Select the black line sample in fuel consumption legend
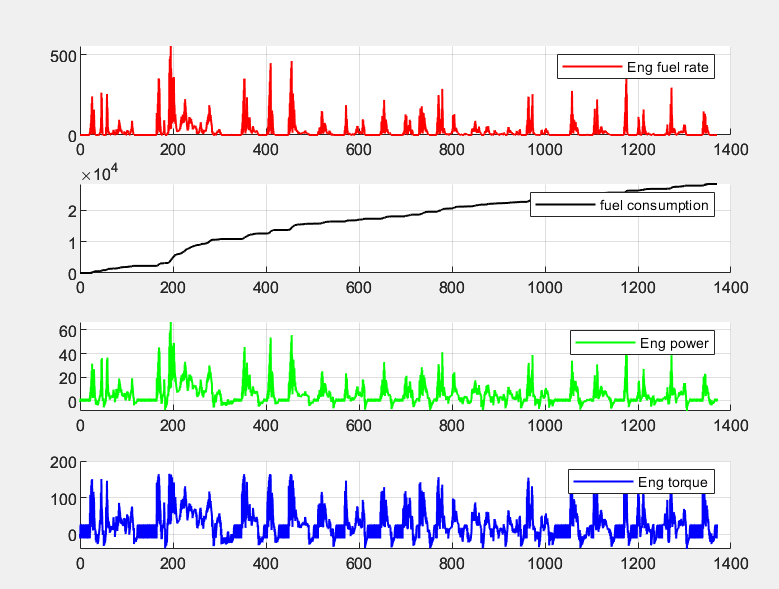Screen dimensions: 779x589 pos(565,205)
